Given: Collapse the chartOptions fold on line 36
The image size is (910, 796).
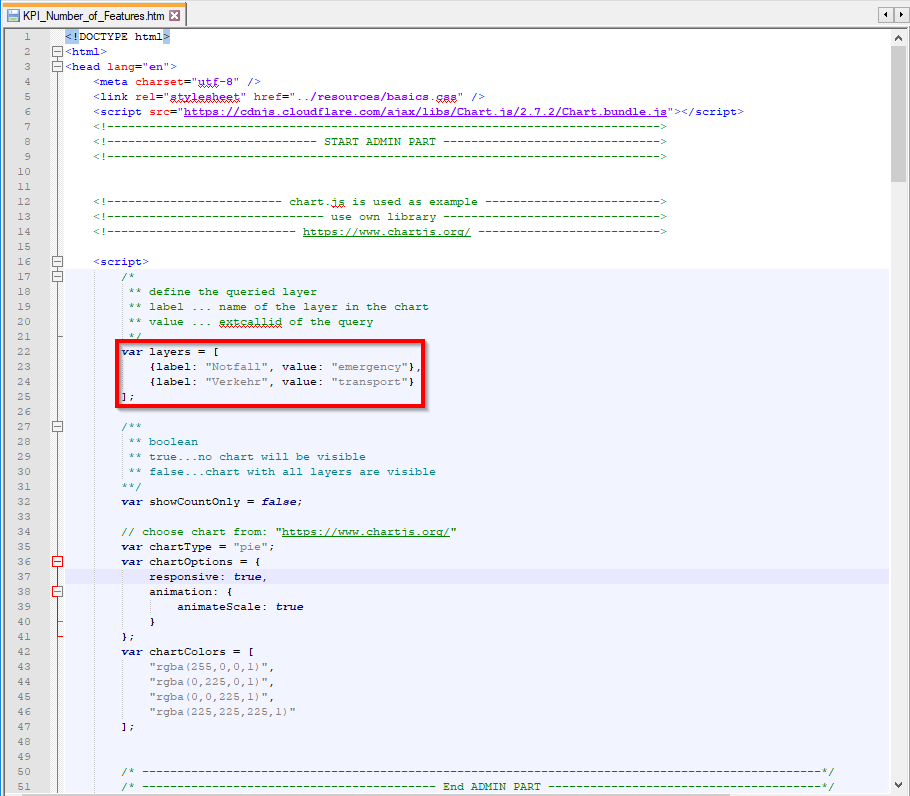Looking at the screenshot, I should coord(57,561).
